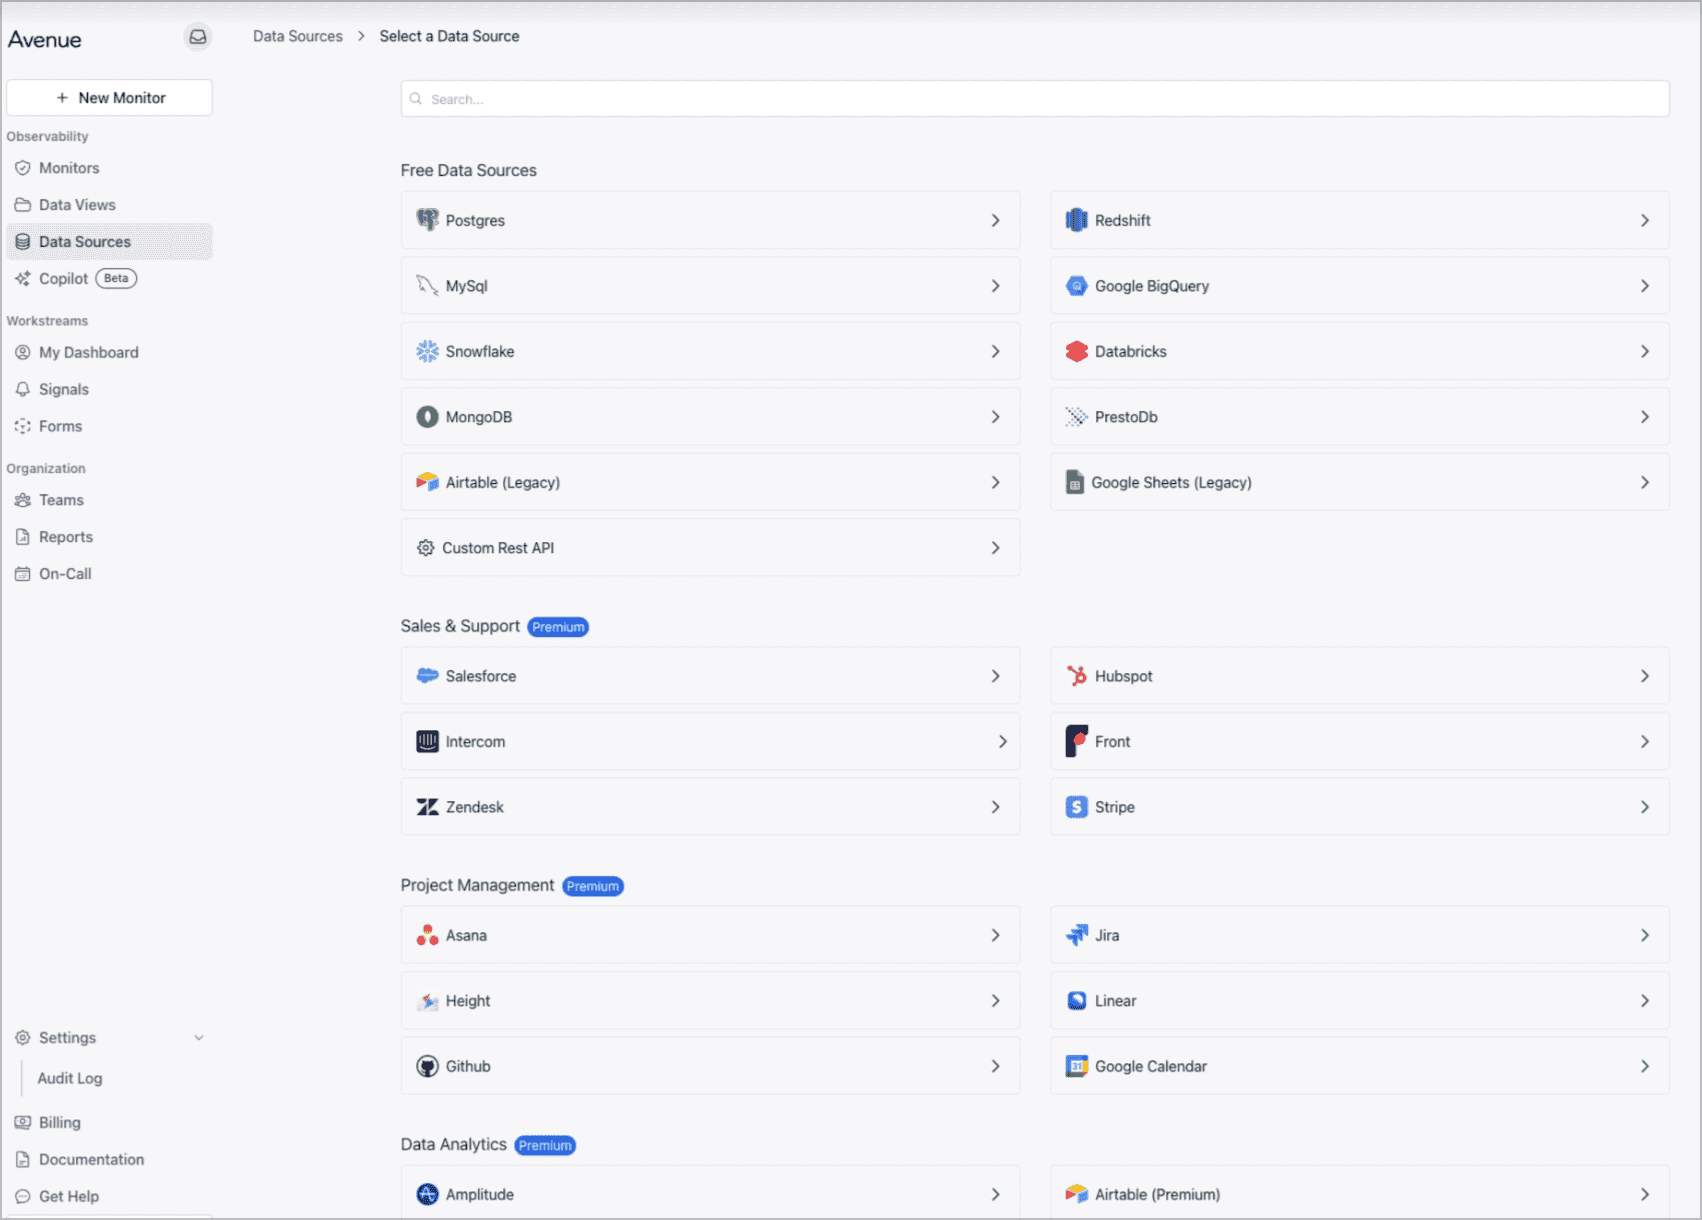Select the MongoDB data source label
Image resolution: width=1702 pixels, height=1220 pixels.
tap(479, 417)
